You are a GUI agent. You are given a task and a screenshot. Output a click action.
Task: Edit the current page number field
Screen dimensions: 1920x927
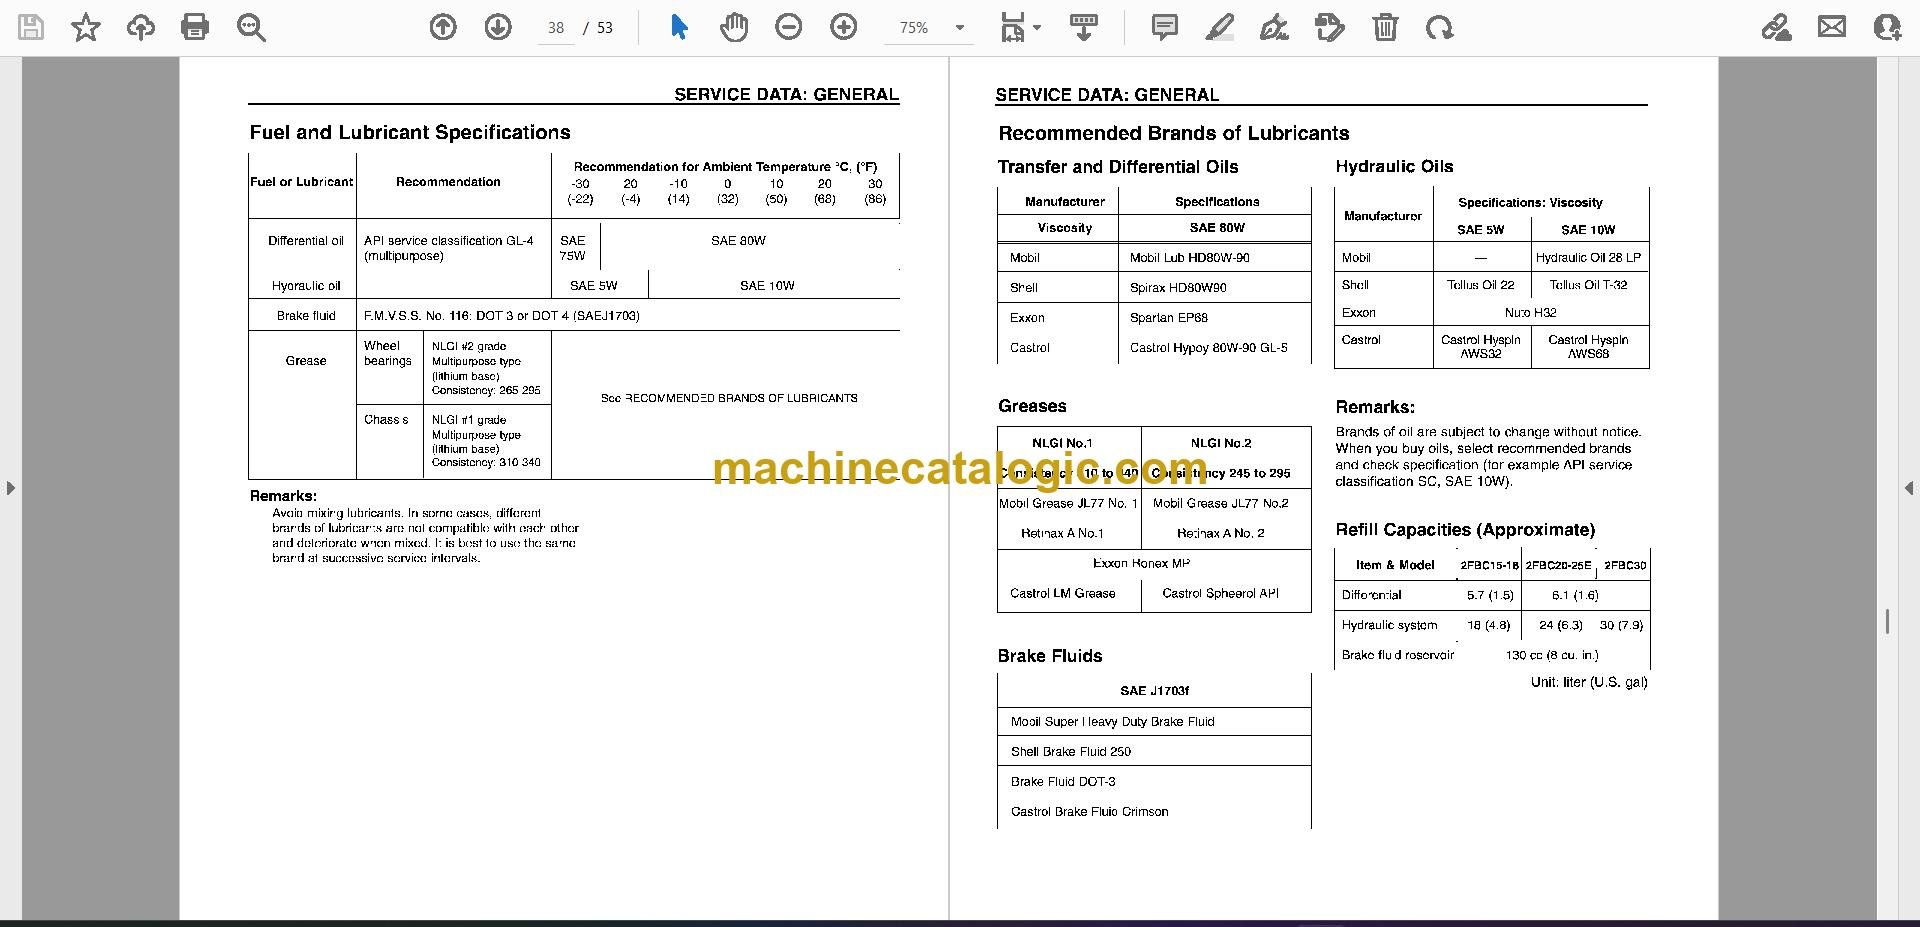coord(556,28)
